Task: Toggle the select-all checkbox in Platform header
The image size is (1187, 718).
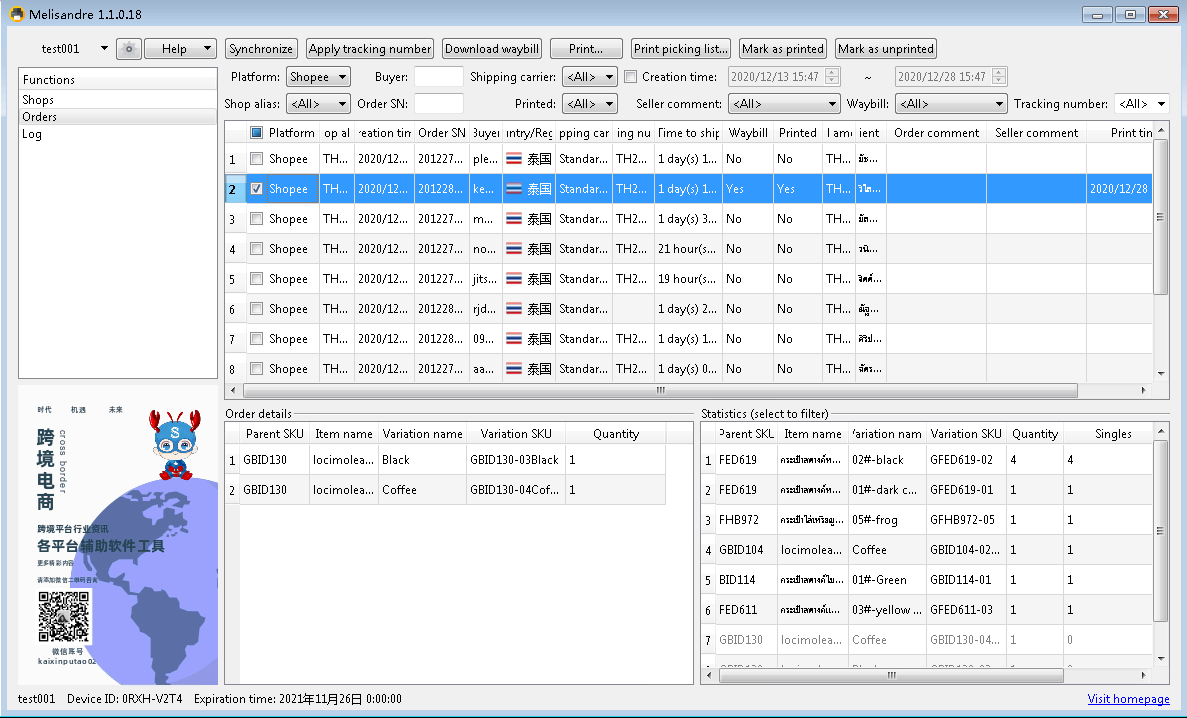Action: pos(257,133)
